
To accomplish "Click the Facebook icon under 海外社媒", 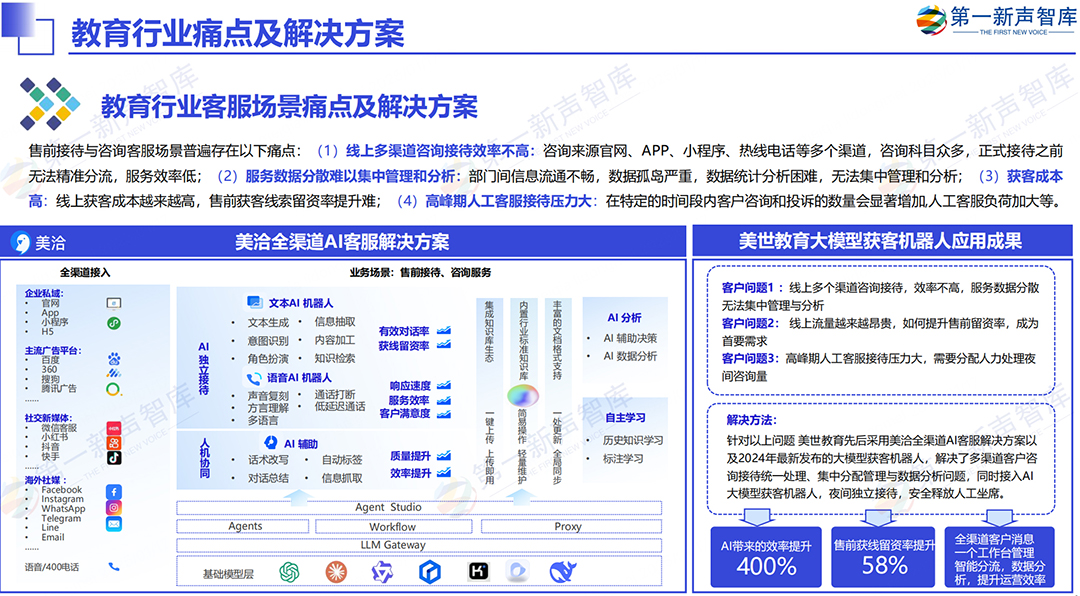I will tap(114, 492).
